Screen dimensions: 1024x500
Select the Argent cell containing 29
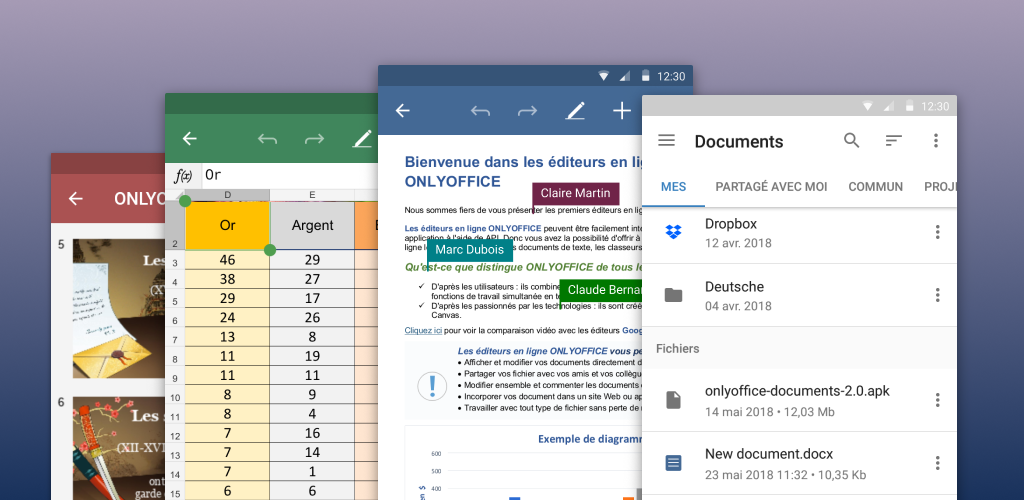coord(312,260)
